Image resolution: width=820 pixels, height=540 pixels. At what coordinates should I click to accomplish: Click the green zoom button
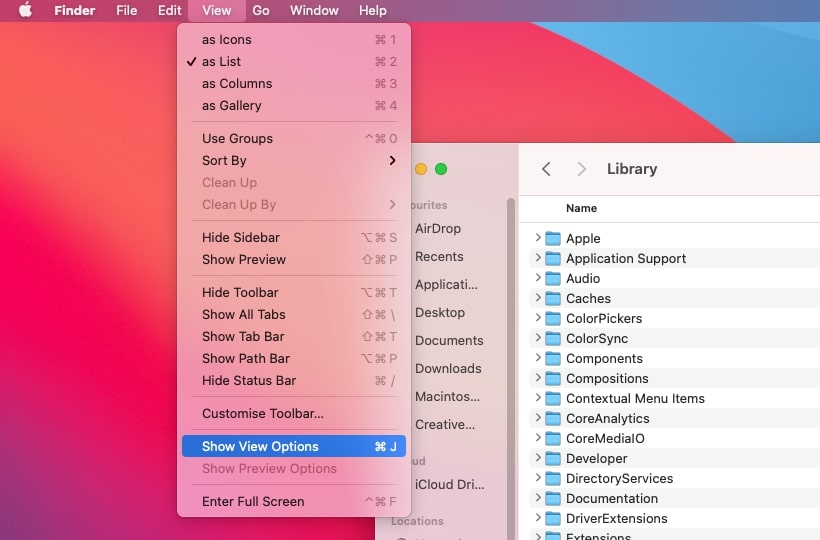441,169
